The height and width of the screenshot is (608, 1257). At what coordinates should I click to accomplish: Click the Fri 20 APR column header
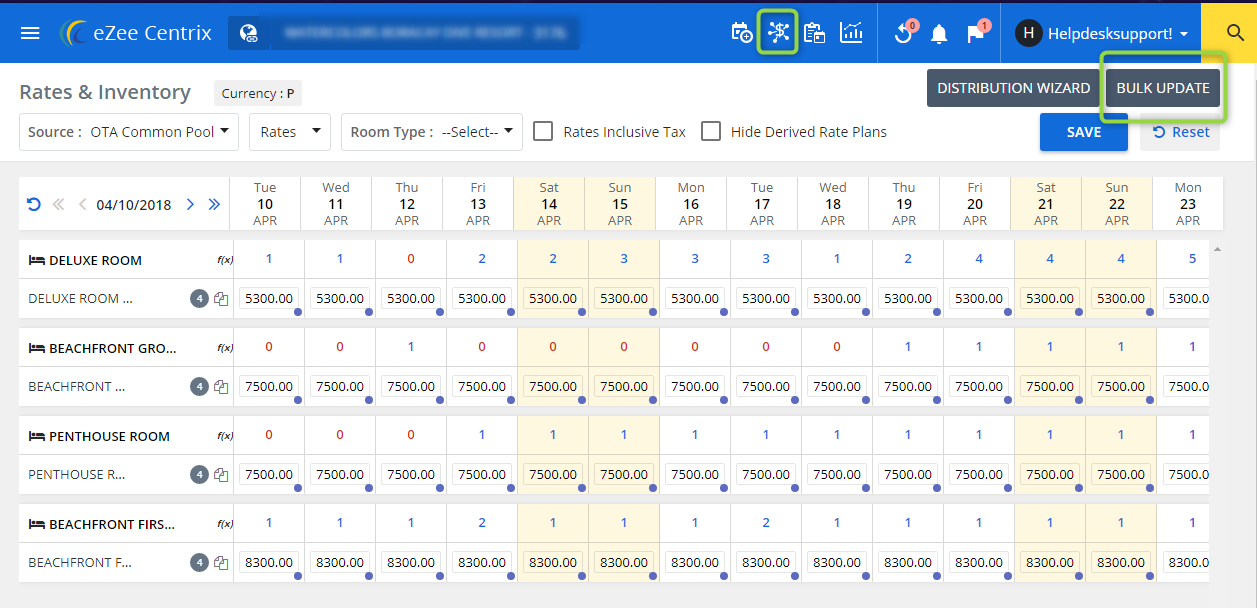point(975,204)
